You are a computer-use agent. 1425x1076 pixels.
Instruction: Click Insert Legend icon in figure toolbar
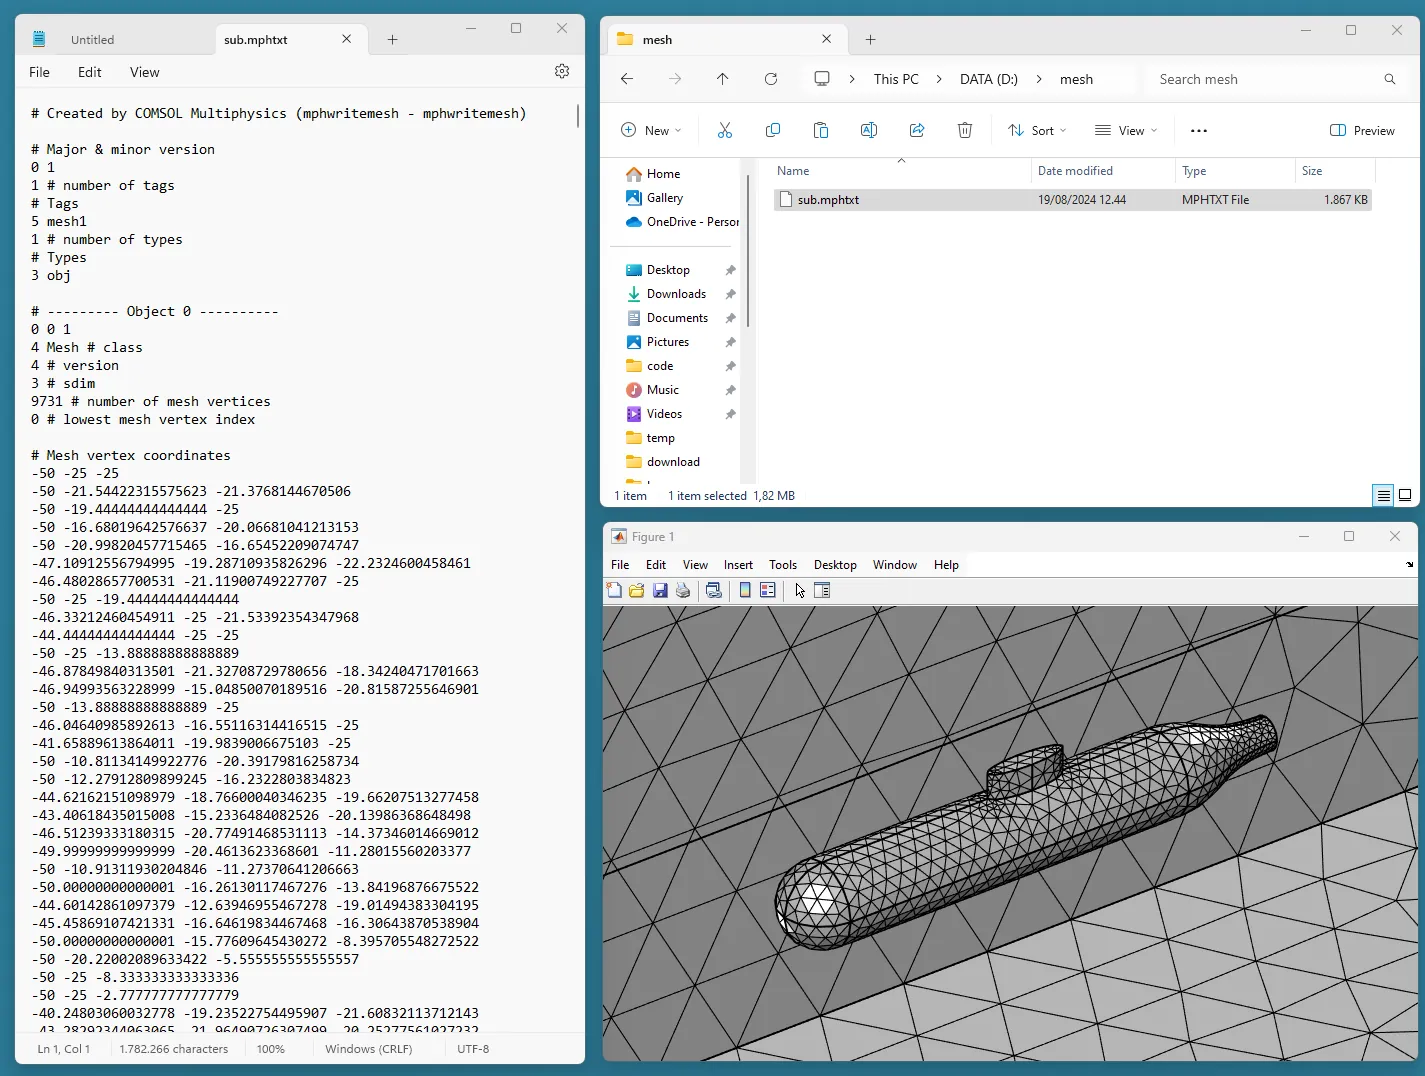click(768, 591)
